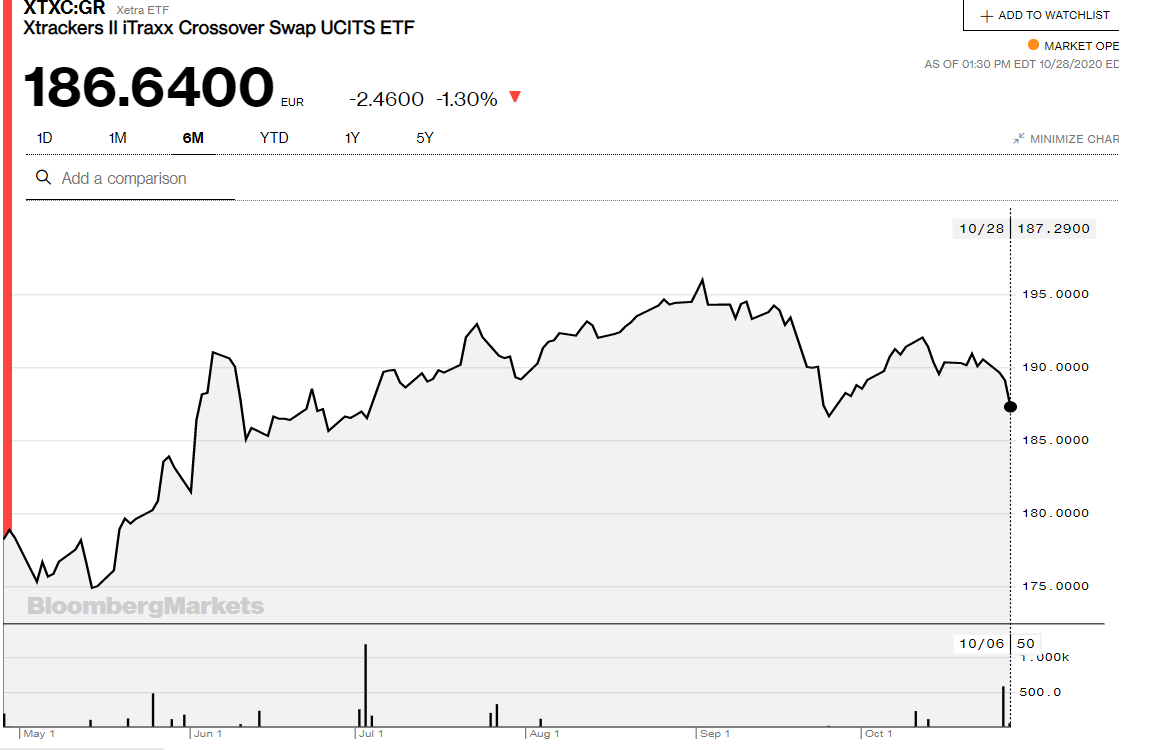1152x750 pixels.
Task: Click the plus icon beside Add to Watchlist
Action: point(986,16)
